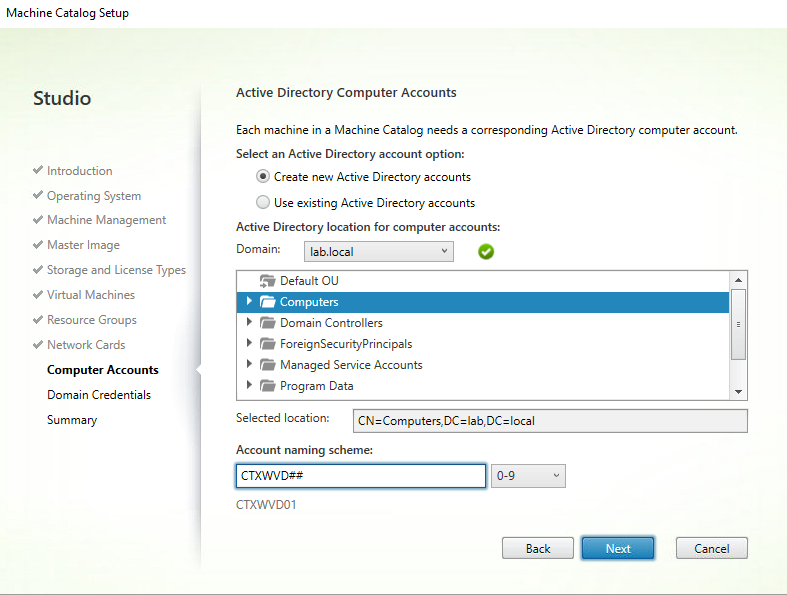
Task: Click the CTXWVD01 example name text
Action: click(266, 505)
